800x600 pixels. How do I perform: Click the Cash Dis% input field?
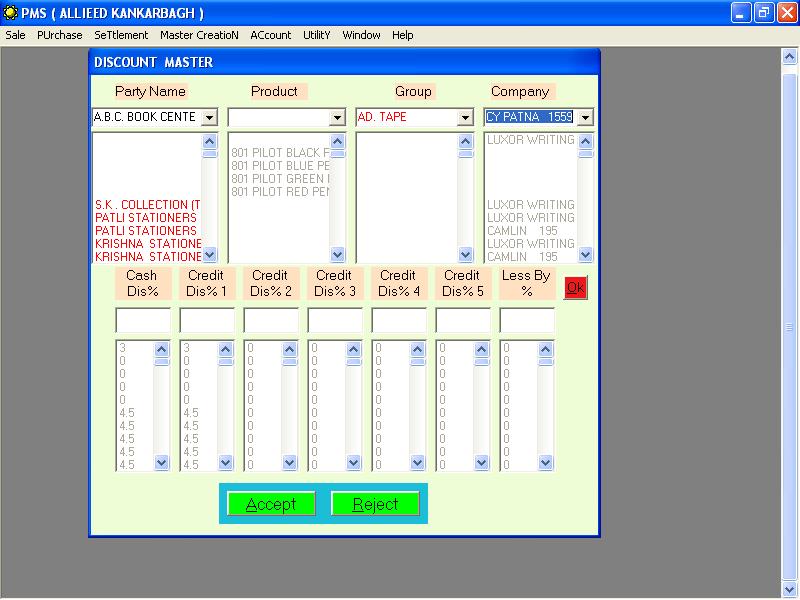[x=143, y=320]
